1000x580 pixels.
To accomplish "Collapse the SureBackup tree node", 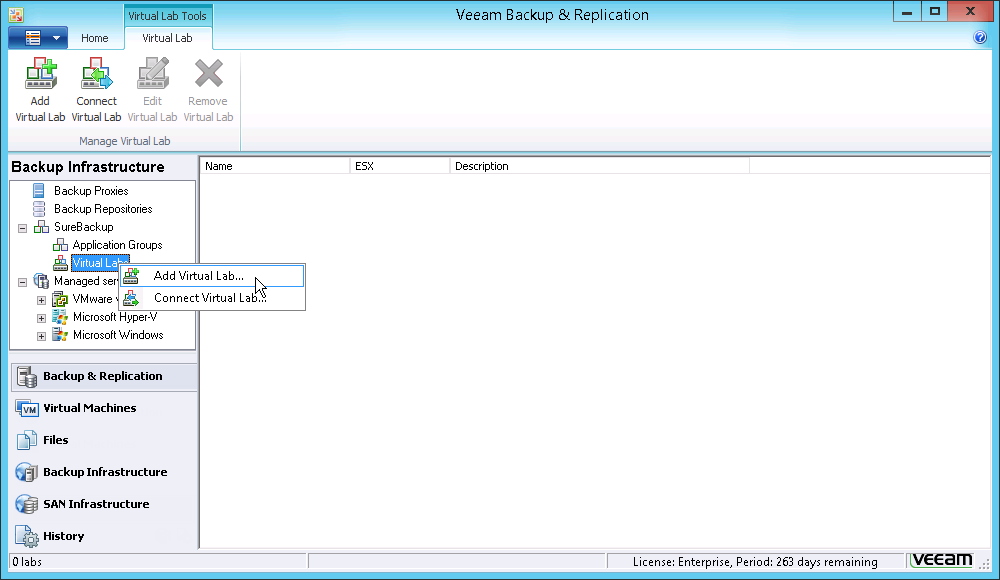I will [22, 228].
